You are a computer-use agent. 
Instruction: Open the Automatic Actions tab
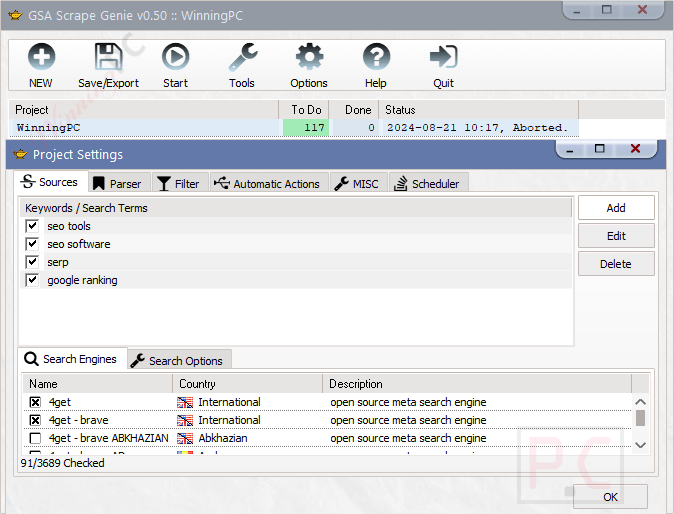pyautogui.click(x=267, y=183)
